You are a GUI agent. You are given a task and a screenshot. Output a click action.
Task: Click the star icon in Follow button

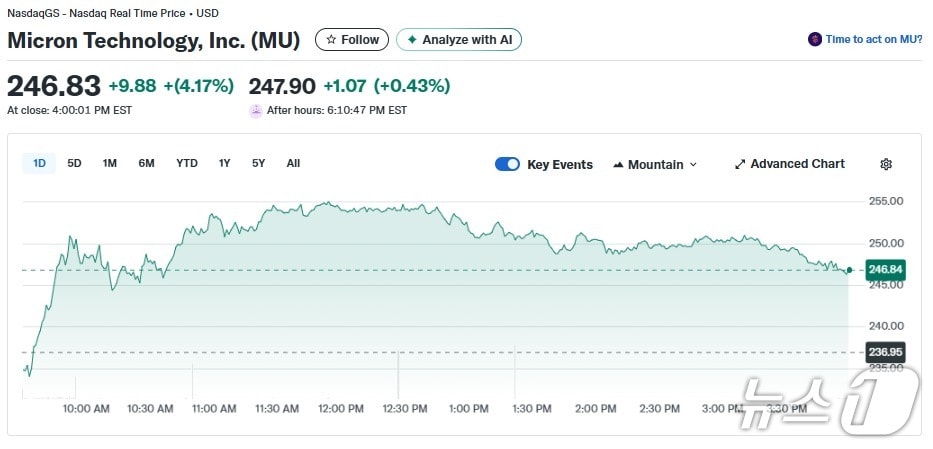coord(331,40)
